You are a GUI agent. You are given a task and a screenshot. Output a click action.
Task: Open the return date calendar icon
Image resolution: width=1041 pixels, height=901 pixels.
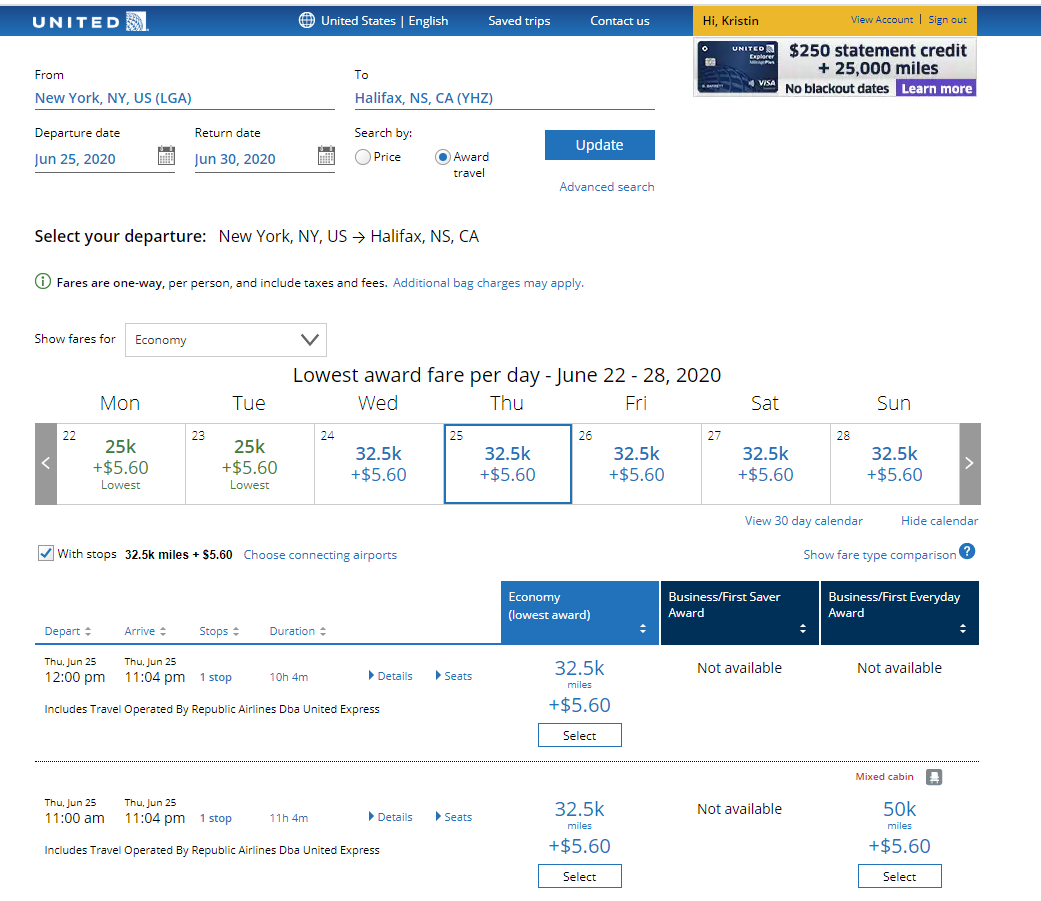pos(326,156)
